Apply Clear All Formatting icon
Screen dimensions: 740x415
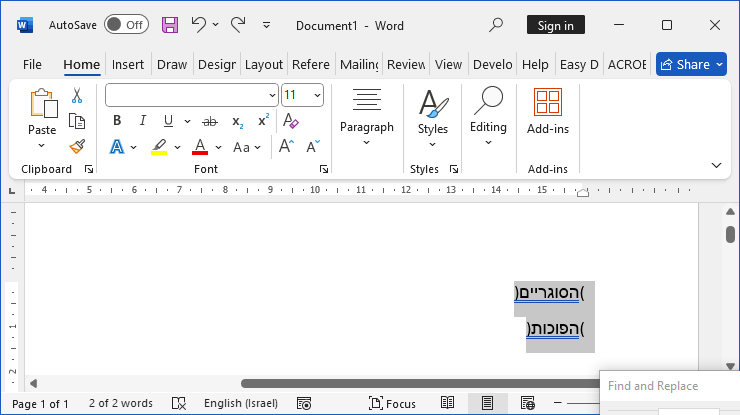[x=291, y=121]
